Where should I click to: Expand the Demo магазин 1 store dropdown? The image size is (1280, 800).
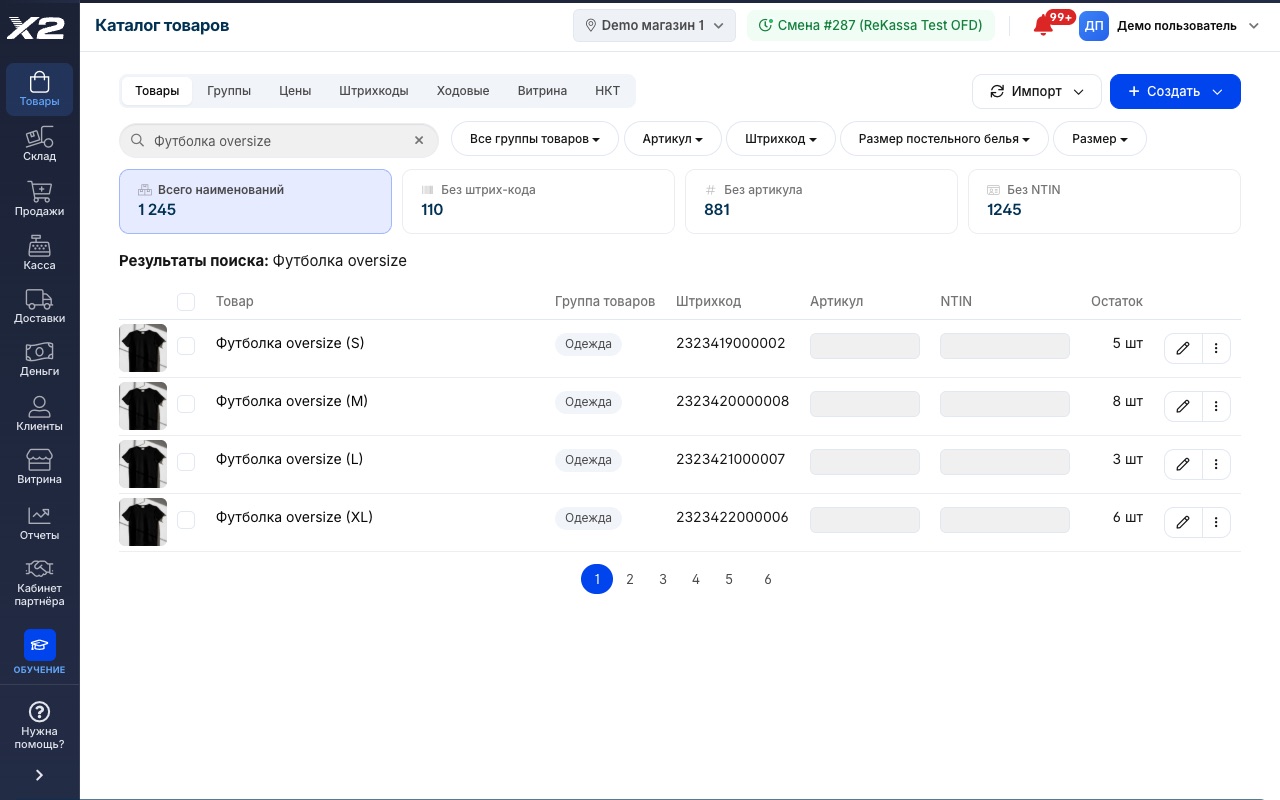pos(654,26)
